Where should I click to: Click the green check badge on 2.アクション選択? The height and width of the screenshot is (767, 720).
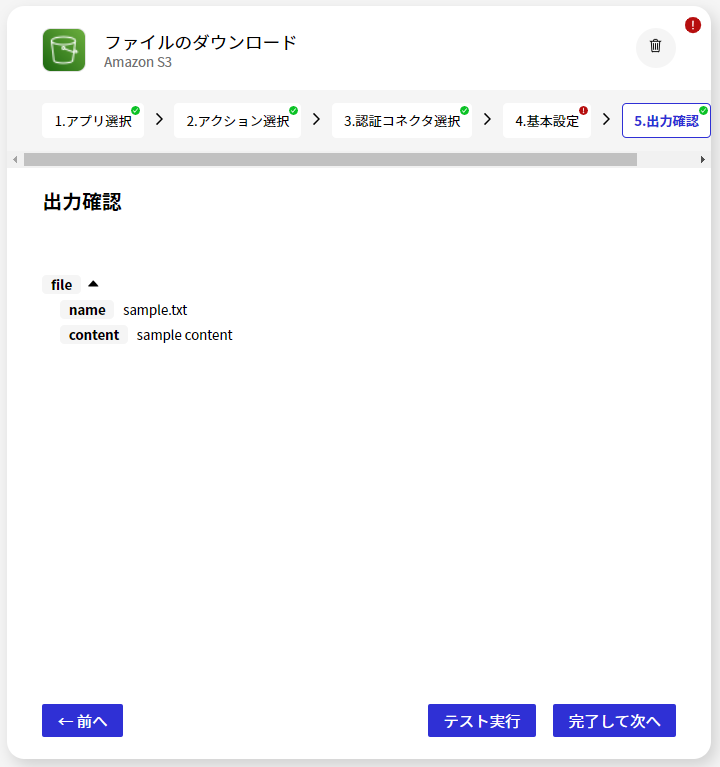click(x=293, y=111)
